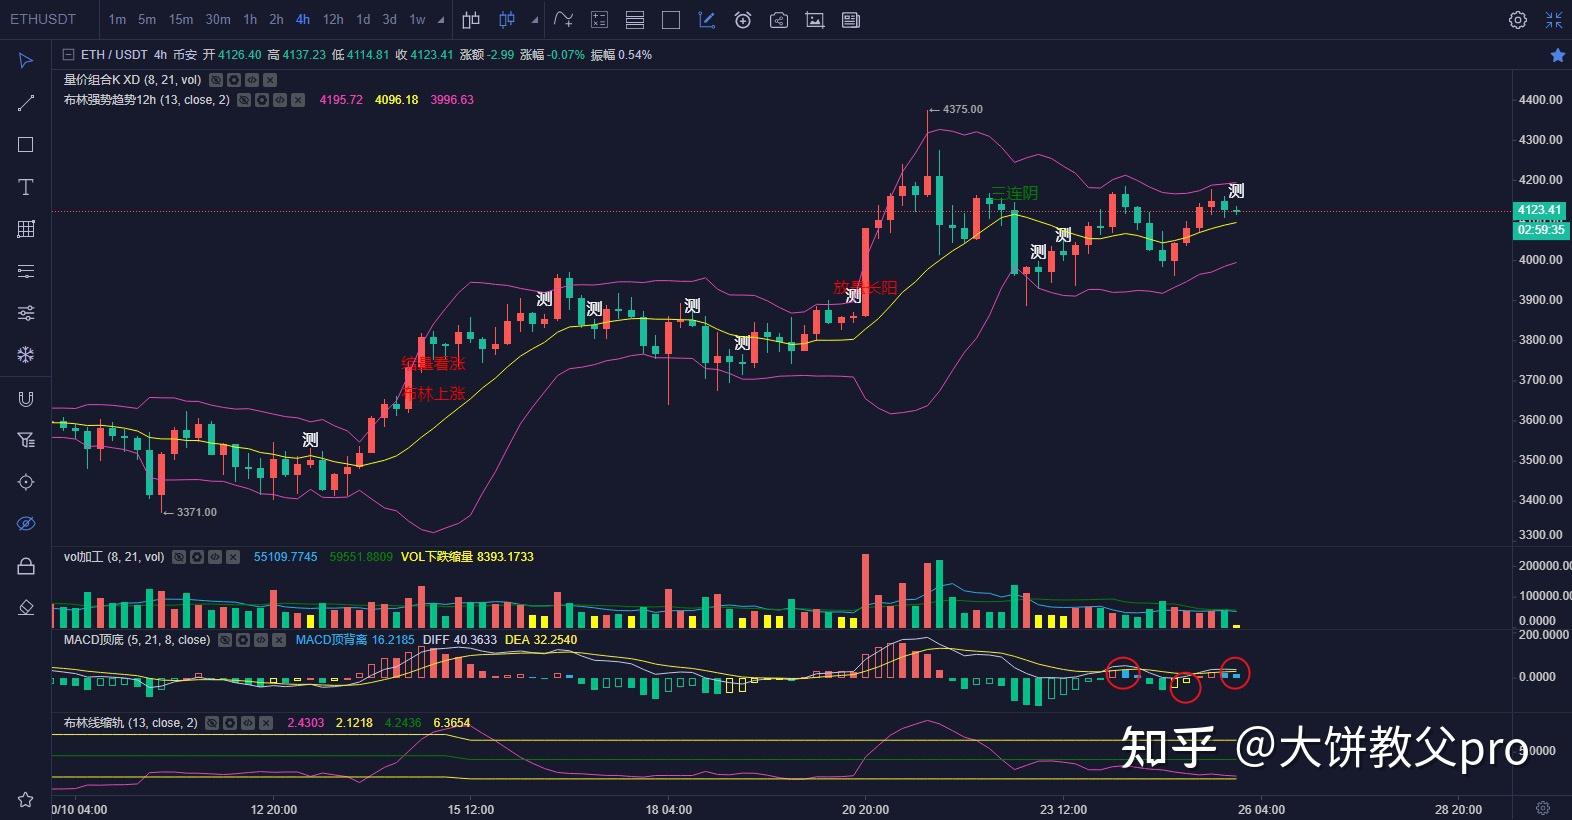Click the 26 04:00 time axis label
Image resolution: width=1572 pixels, height=820 pixels.
point(1261,809)
